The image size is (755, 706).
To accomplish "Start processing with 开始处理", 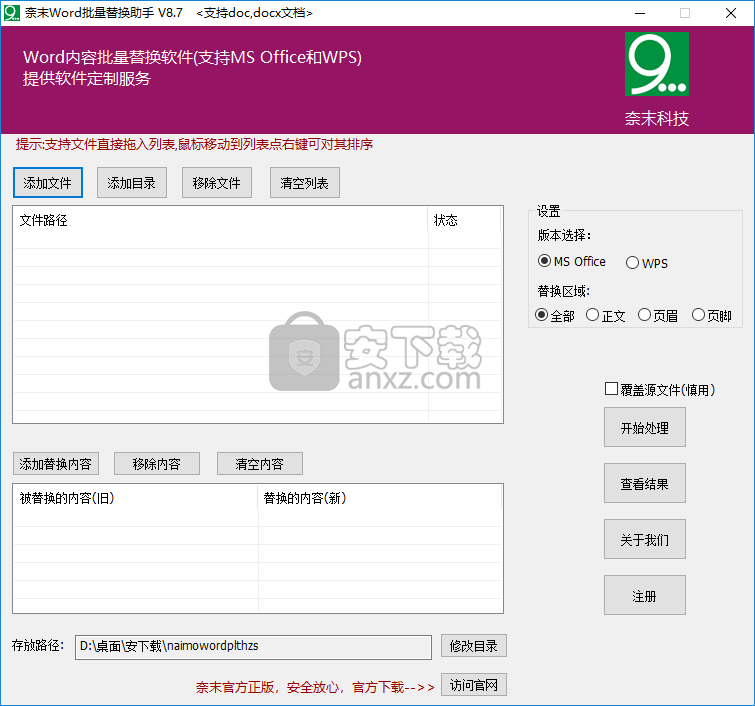I will pos(645,427).
